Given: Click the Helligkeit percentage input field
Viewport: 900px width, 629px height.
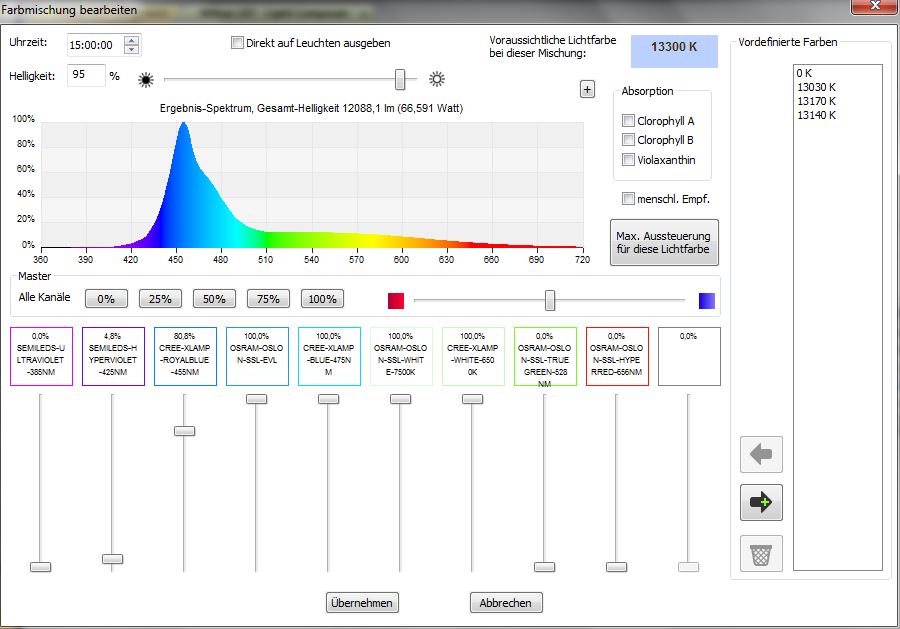Looking at the screenshot, I should (86, 76).
